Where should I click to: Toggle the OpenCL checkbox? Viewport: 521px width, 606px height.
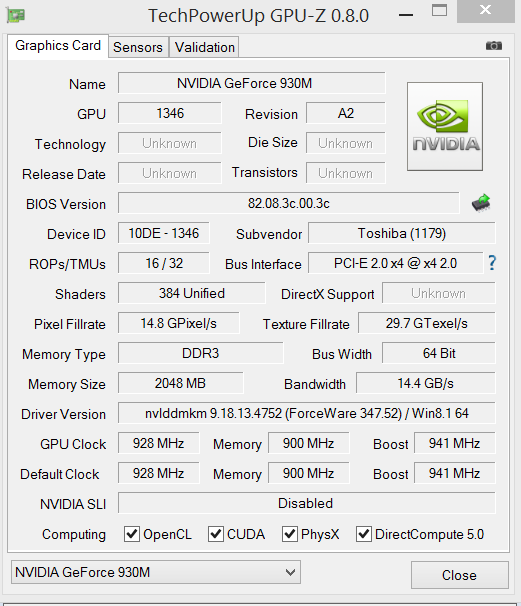131,534
